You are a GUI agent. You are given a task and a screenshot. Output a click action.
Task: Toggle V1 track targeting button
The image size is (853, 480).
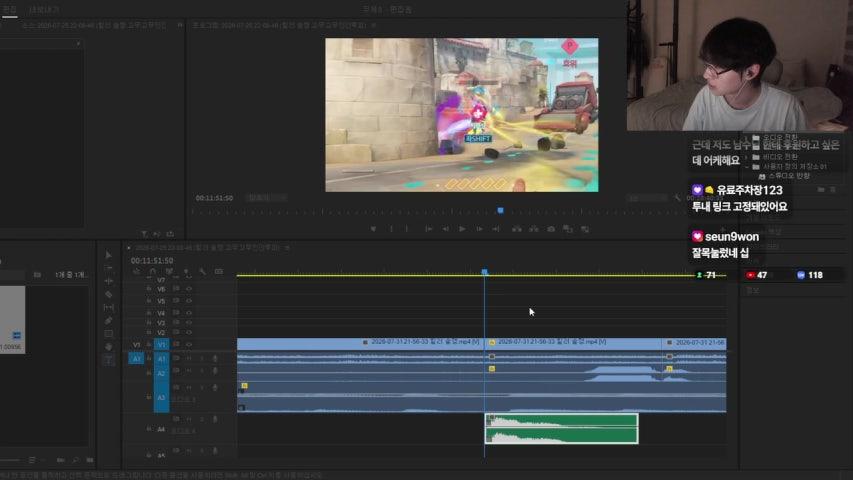pyautogui.click(x=162, y=344)
